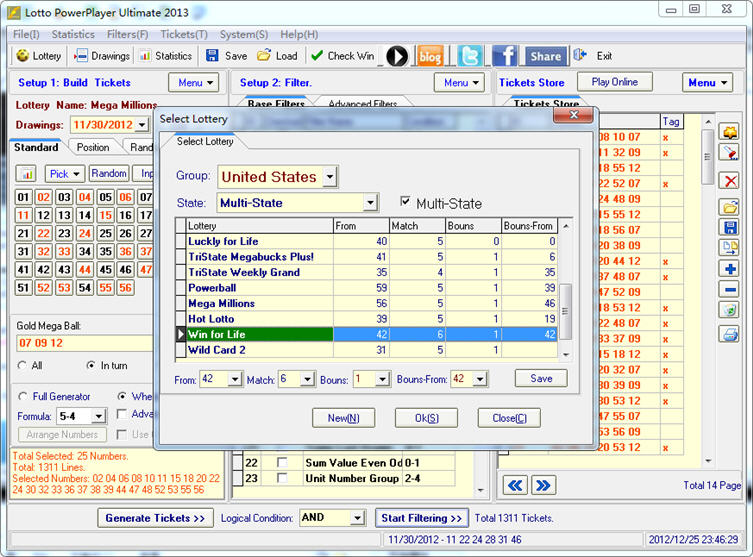Select the In turn radio button
The width and height of the screenshot is (753, 557).
90,365
